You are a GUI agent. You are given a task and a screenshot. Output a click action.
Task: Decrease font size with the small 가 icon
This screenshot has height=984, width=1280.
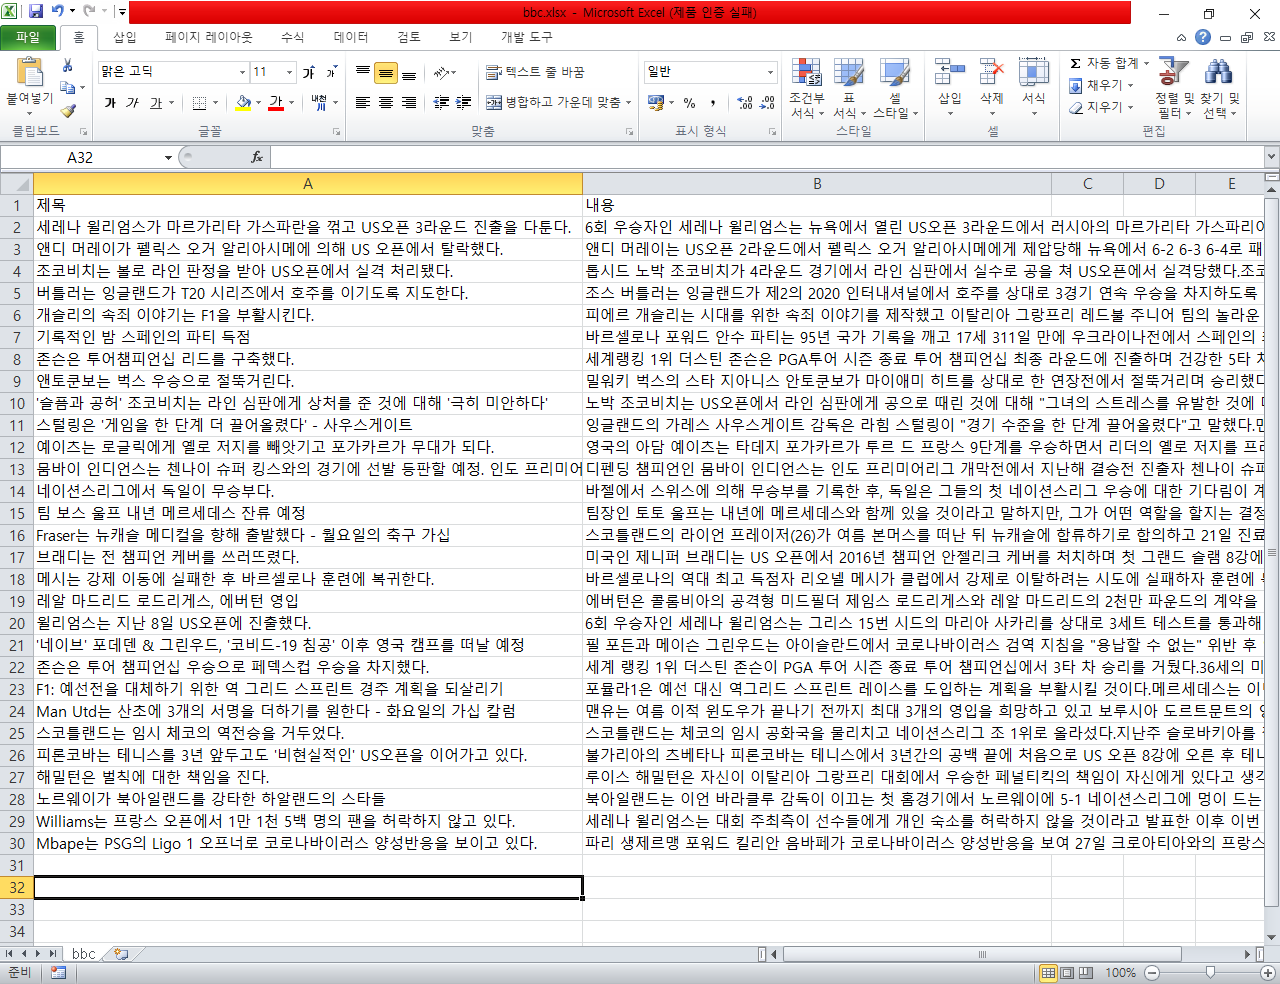332,72
